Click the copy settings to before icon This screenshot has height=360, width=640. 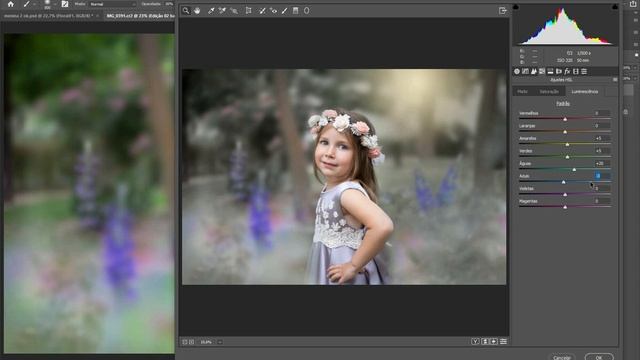pos(494,341)
